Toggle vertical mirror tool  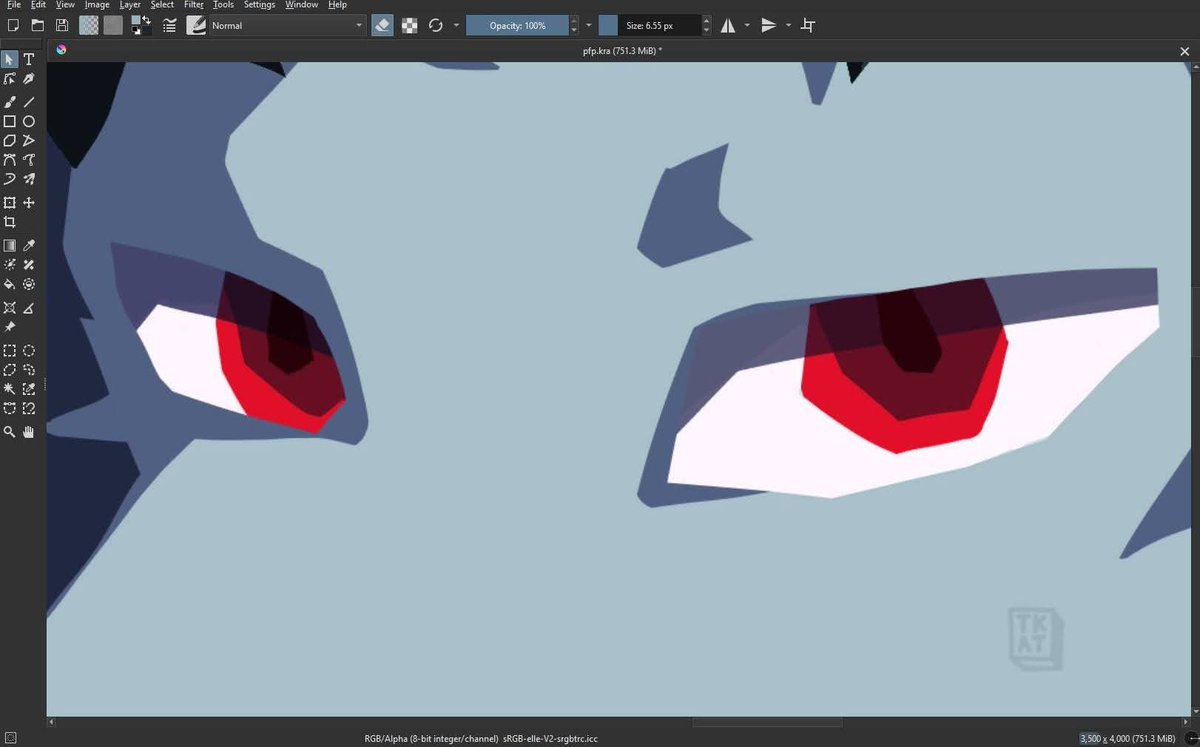pyautogui.click(x=769, y=25)
